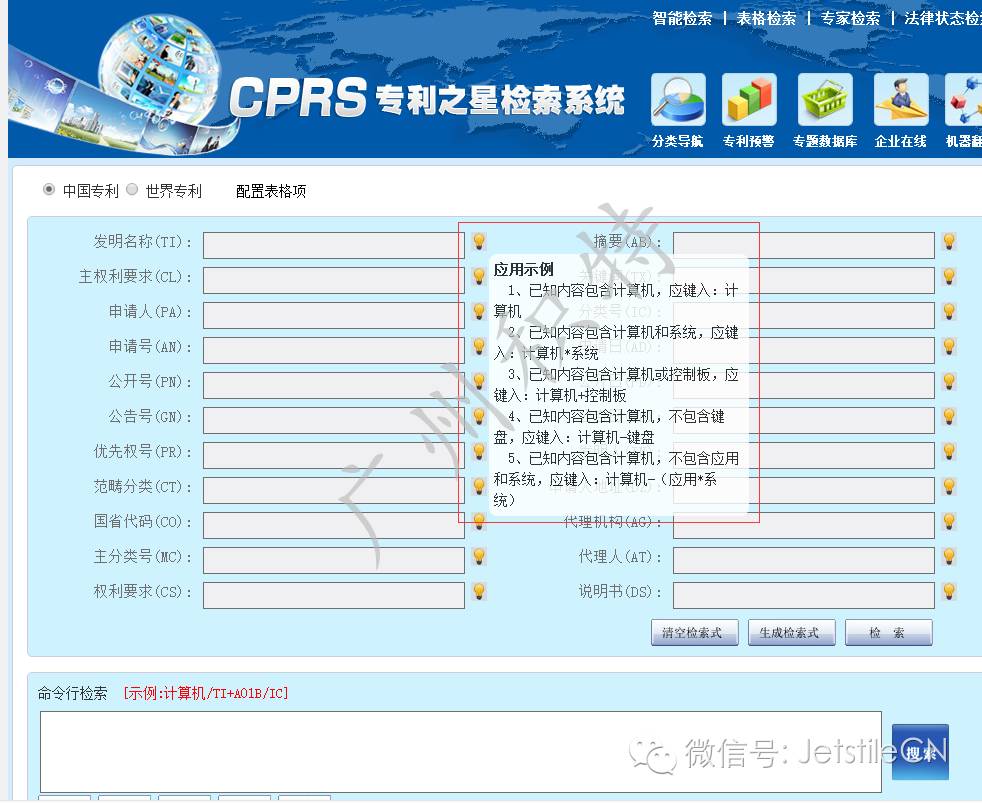Viewport: 982px width, 803px height.
Task: Focus the 公开号(PN) input field
Action: click(x=334, y=385)
